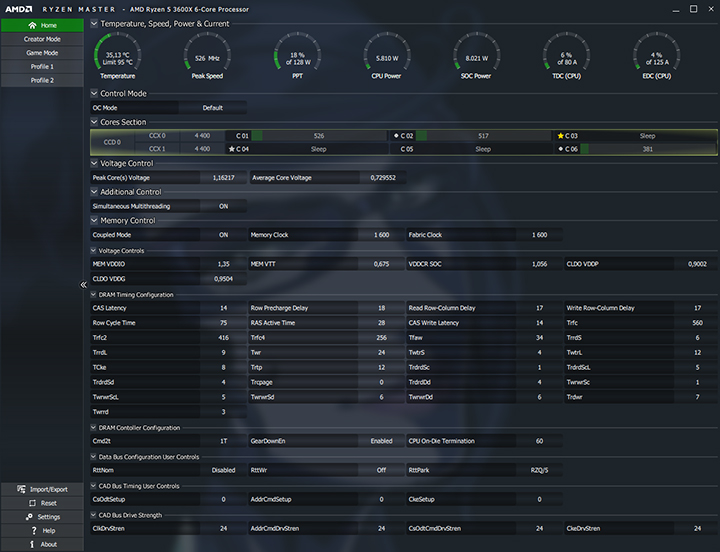Image resolution: width=720 pixels, height=552 pixels.
Task: Click the Peak Speed gauge
Action: pos(207,56)
